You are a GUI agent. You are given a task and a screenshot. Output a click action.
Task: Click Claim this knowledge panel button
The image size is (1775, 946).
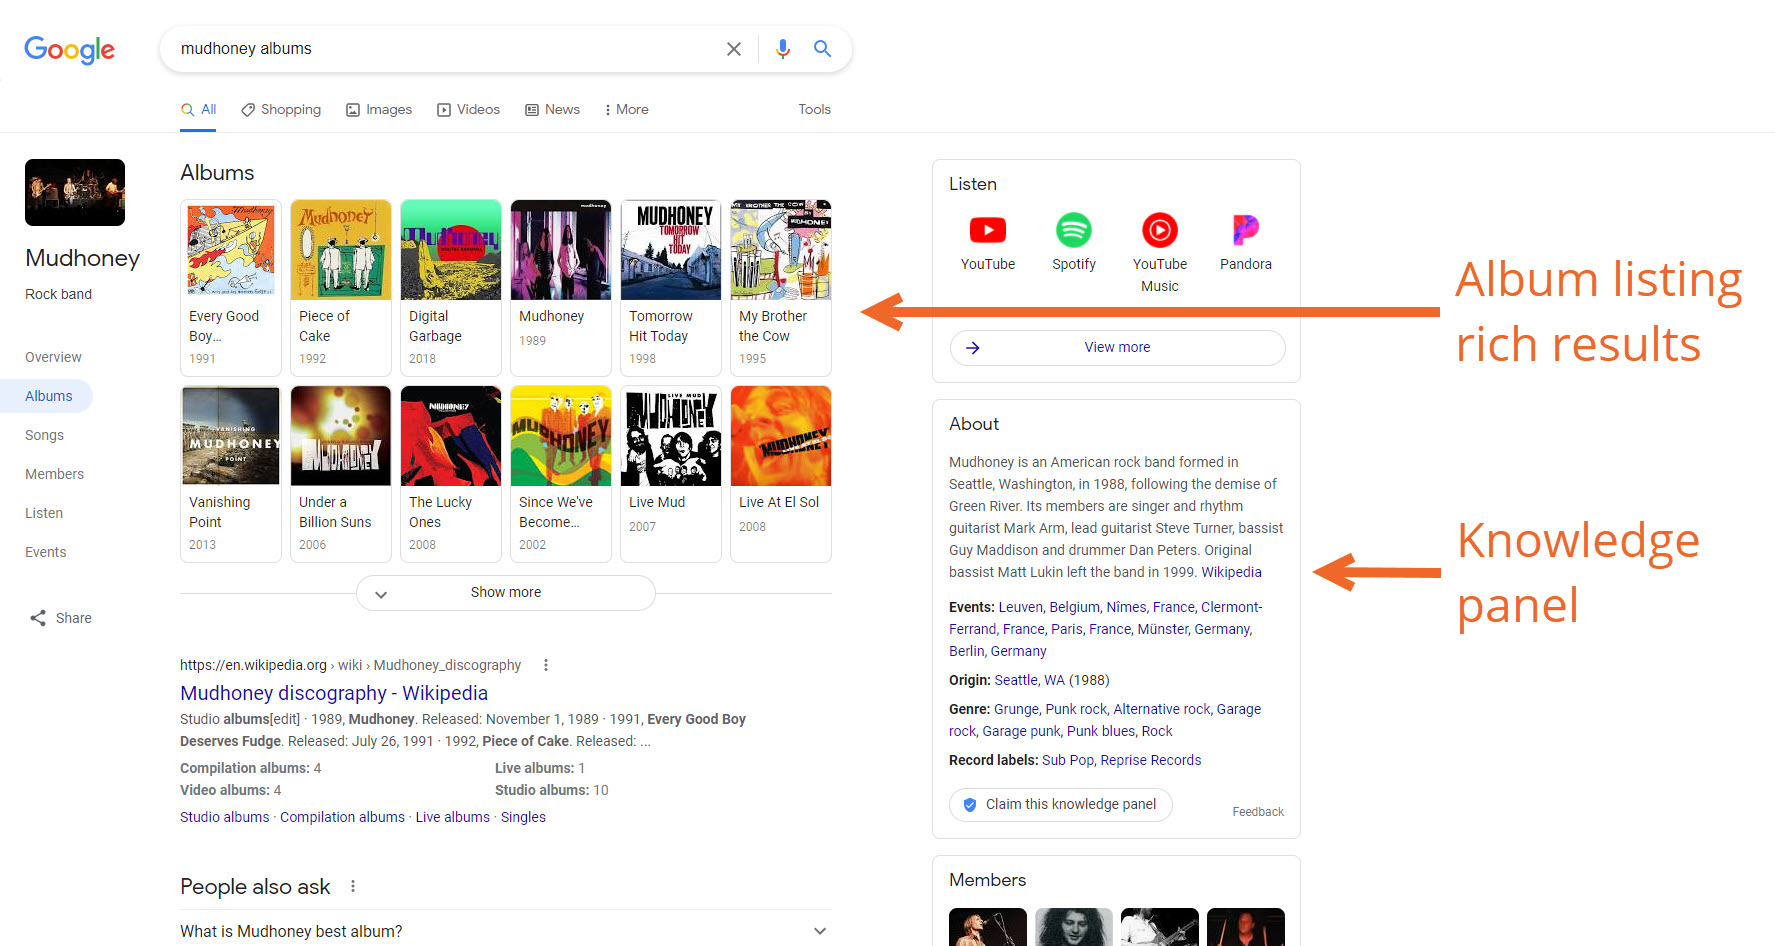point(1061,805)
